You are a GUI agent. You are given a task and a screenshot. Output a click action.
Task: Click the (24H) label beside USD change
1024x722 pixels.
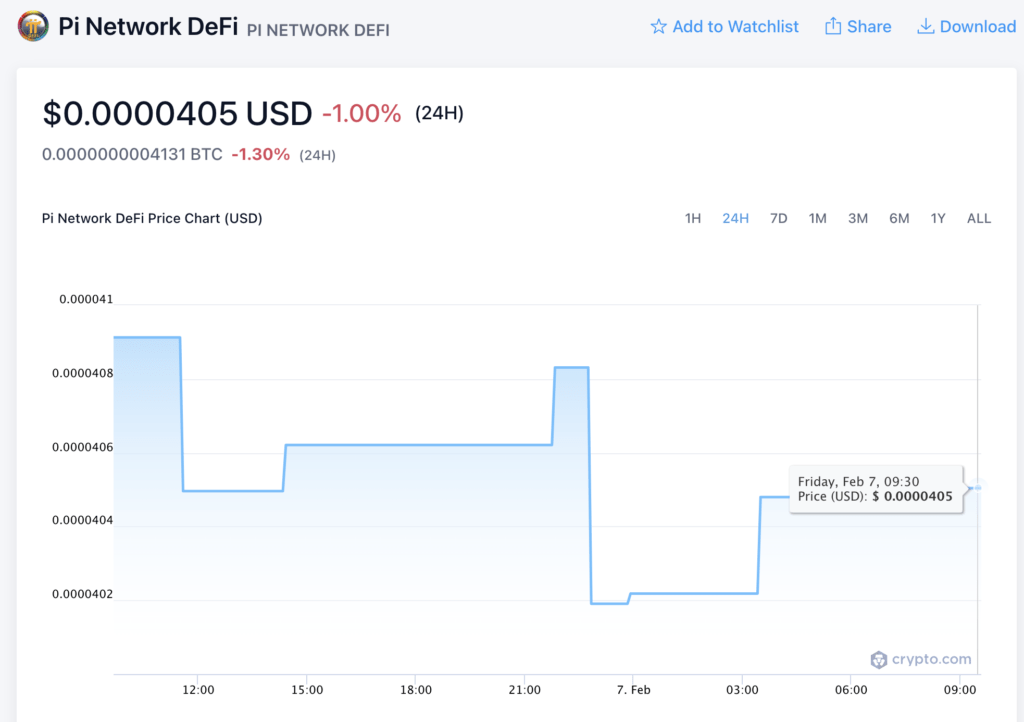click(x=440, y=114)
